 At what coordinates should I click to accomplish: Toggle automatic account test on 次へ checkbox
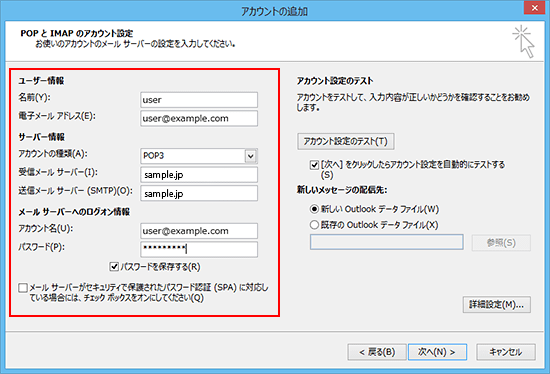314,165
